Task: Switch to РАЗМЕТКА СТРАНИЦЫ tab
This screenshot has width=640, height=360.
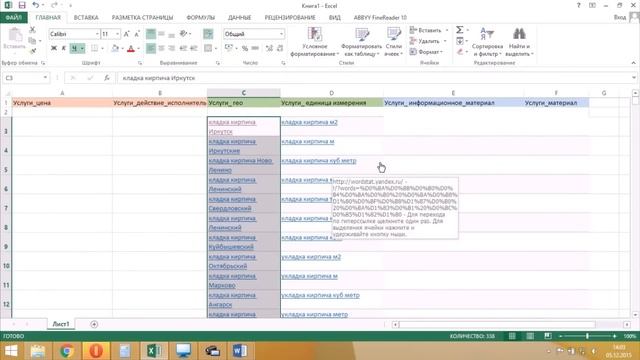Action: coord(142,18)
